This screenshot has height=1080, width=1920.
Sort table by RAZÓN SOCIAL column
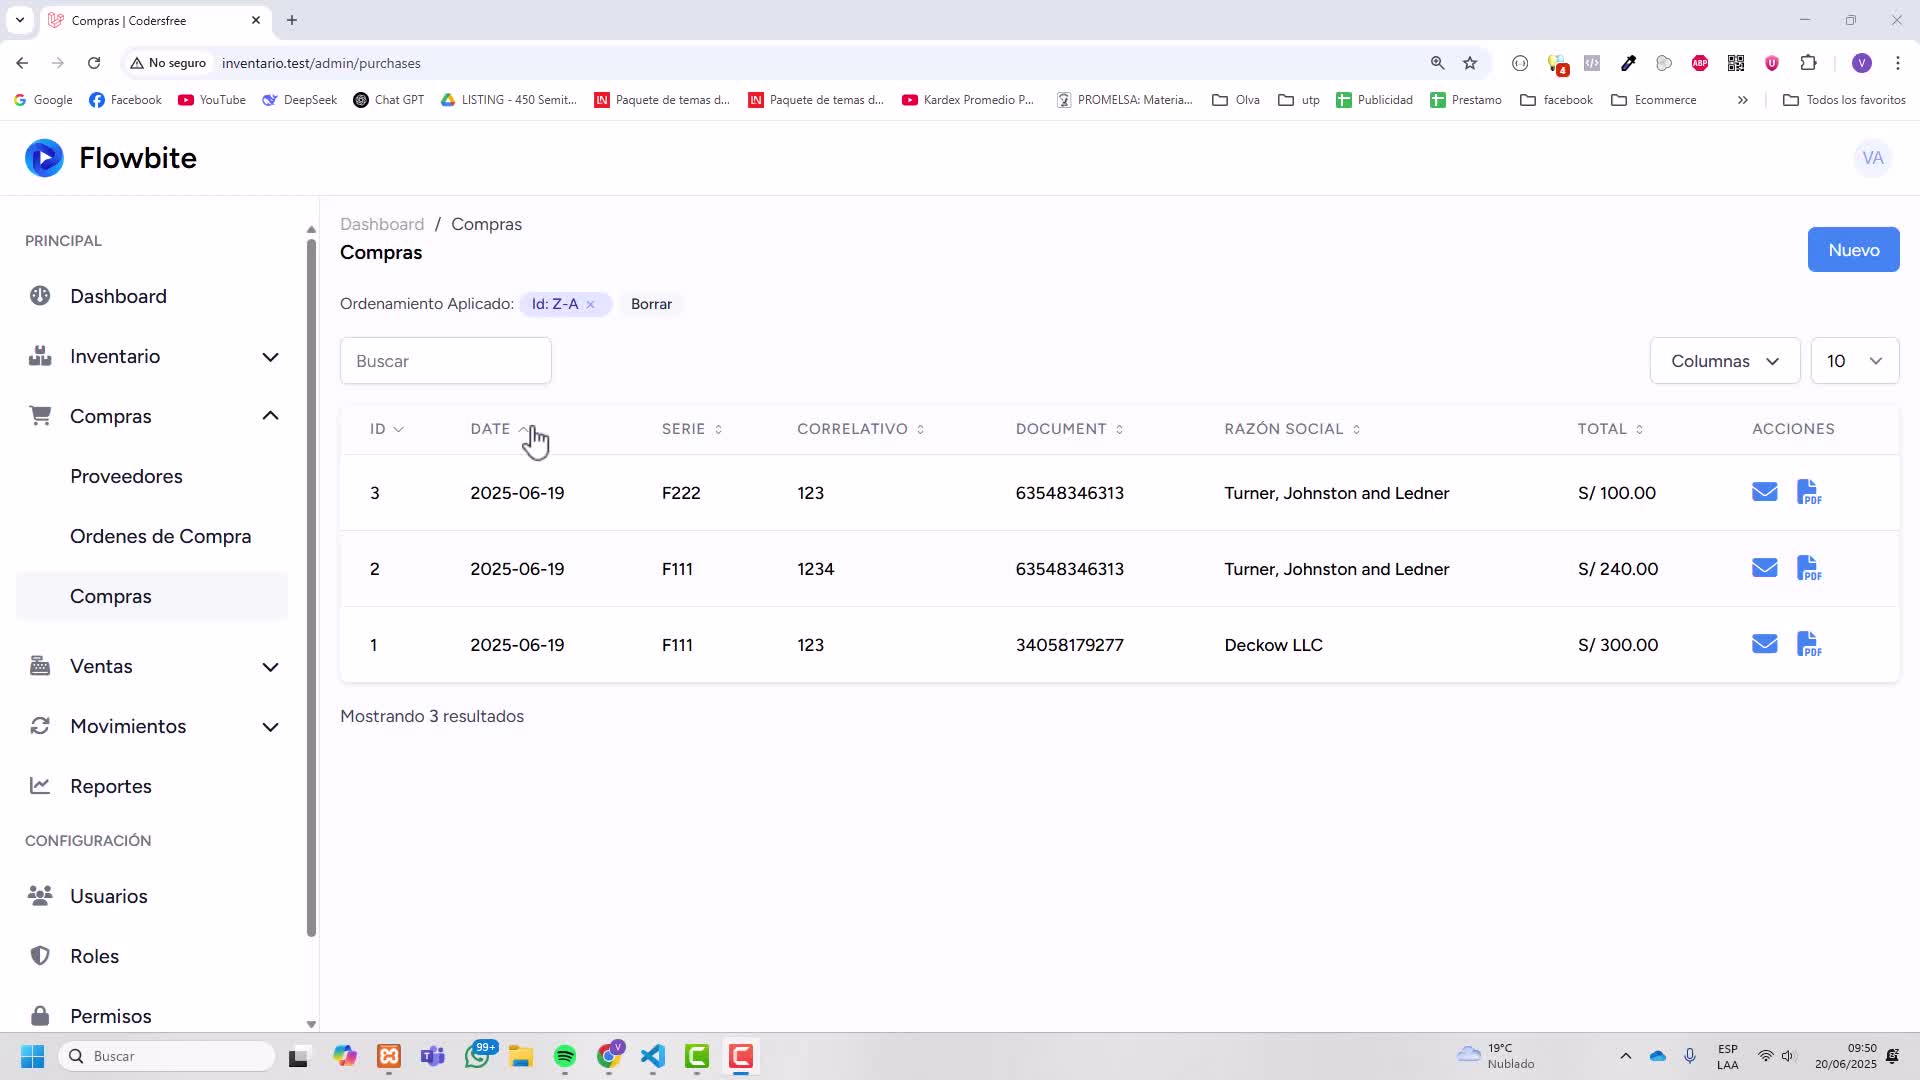point(1292,429)
